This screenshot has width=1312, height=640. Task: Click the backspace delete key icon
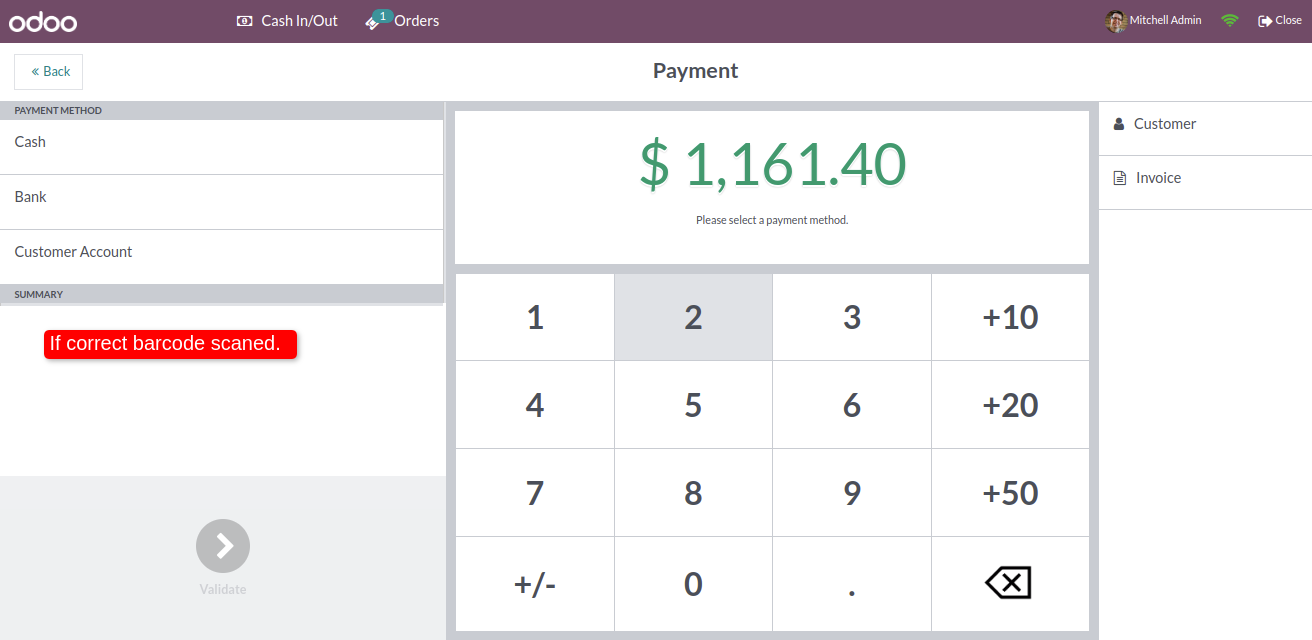(x=1009, y=583)
